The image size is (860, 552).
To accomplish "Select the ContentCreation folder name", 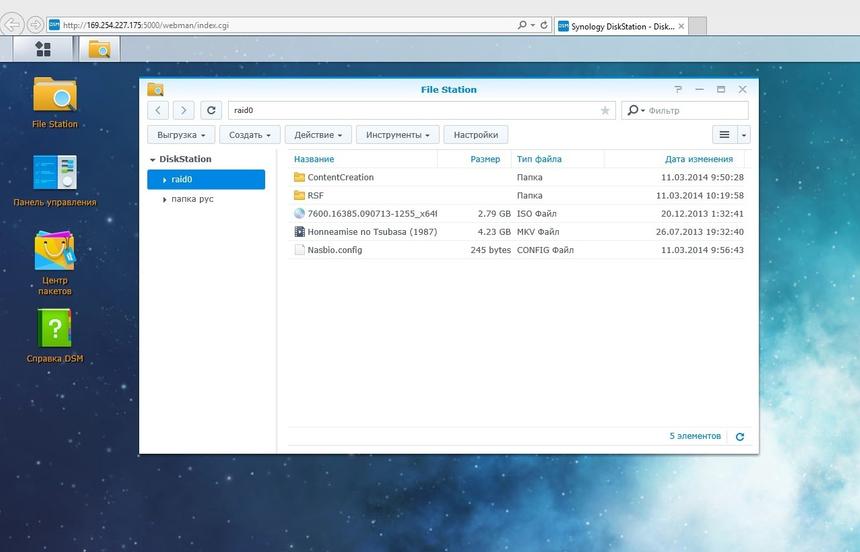I will coord(341,177).
